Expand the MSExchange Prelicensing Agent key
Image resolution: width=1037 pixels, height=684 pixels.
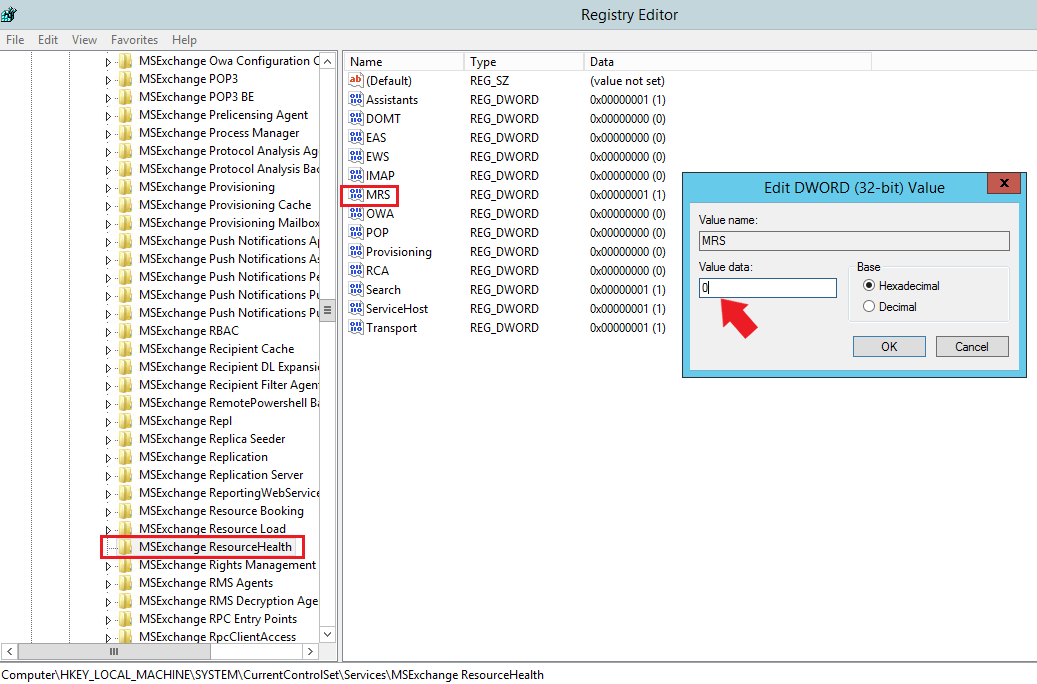(108, 116)
